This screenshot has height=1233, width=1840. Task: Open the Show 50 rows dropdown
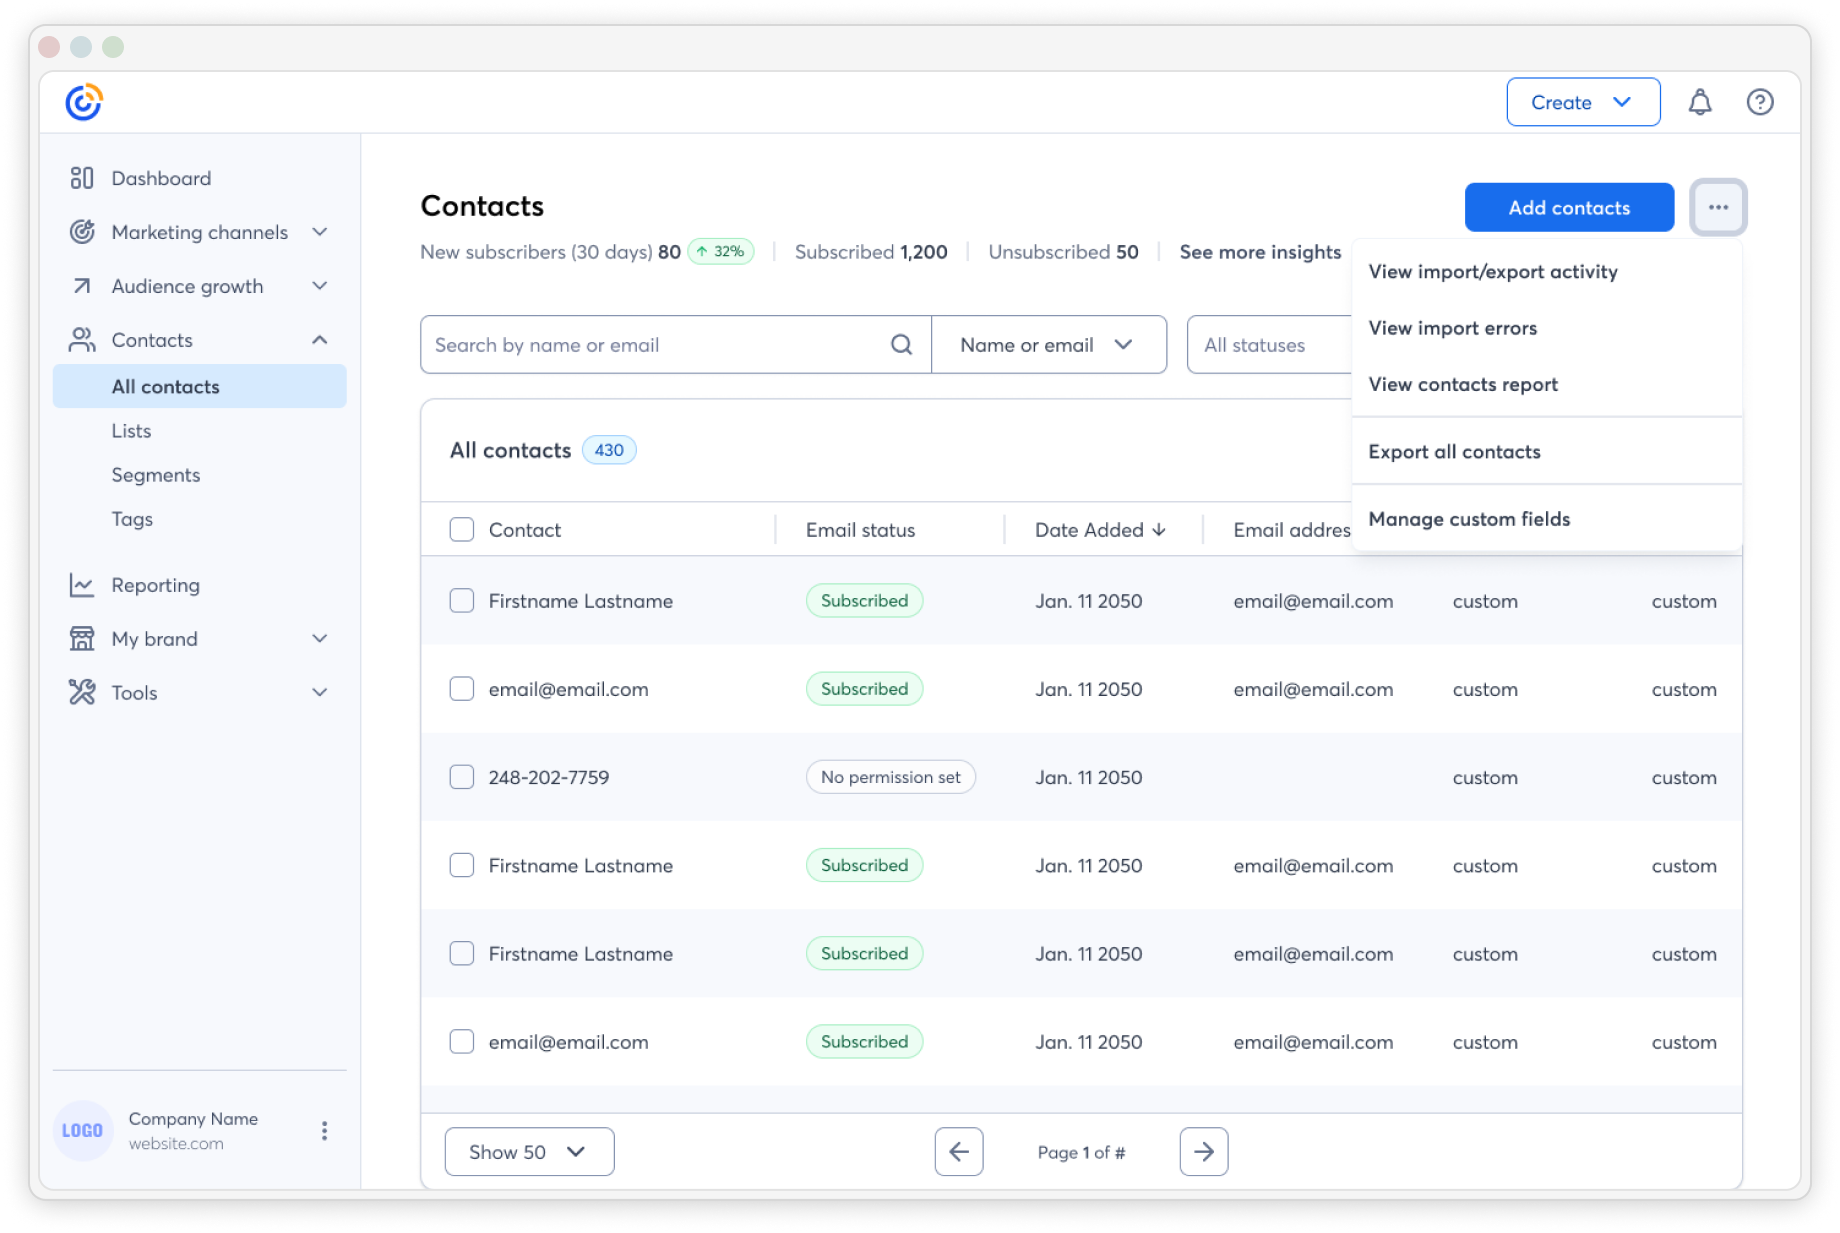tap(529, 1152)
